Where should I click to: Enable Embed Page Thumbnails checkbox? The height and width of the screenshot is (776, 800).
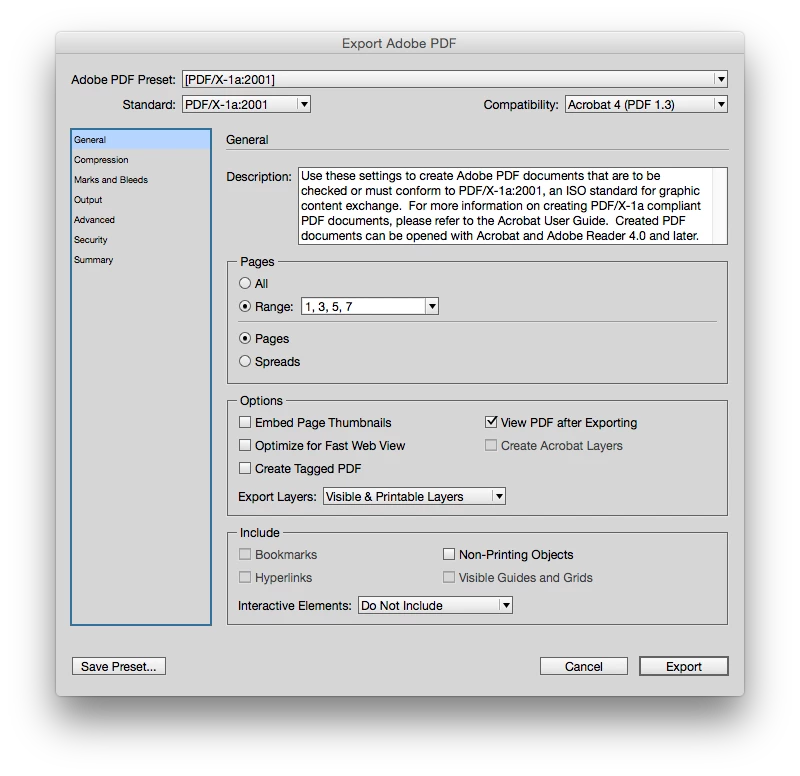245,422
